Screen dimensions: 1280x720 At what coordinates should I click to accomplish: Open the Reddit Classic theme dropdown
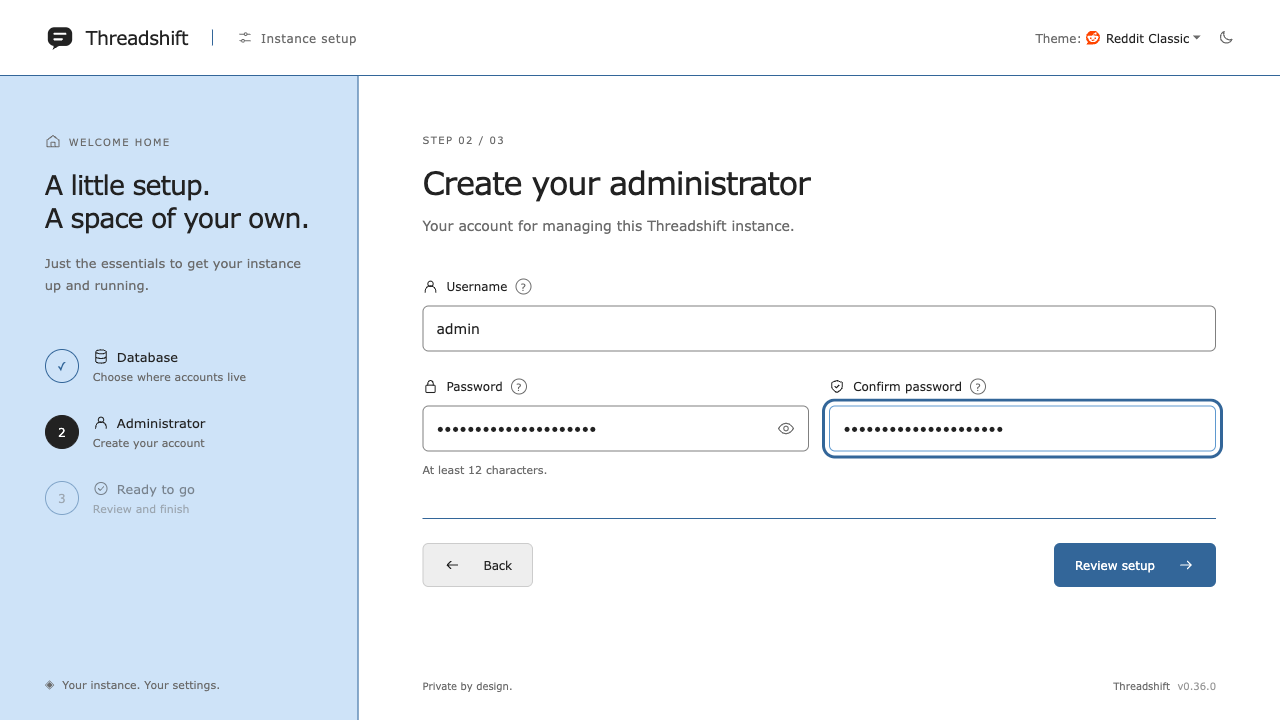click(1143, 38)
